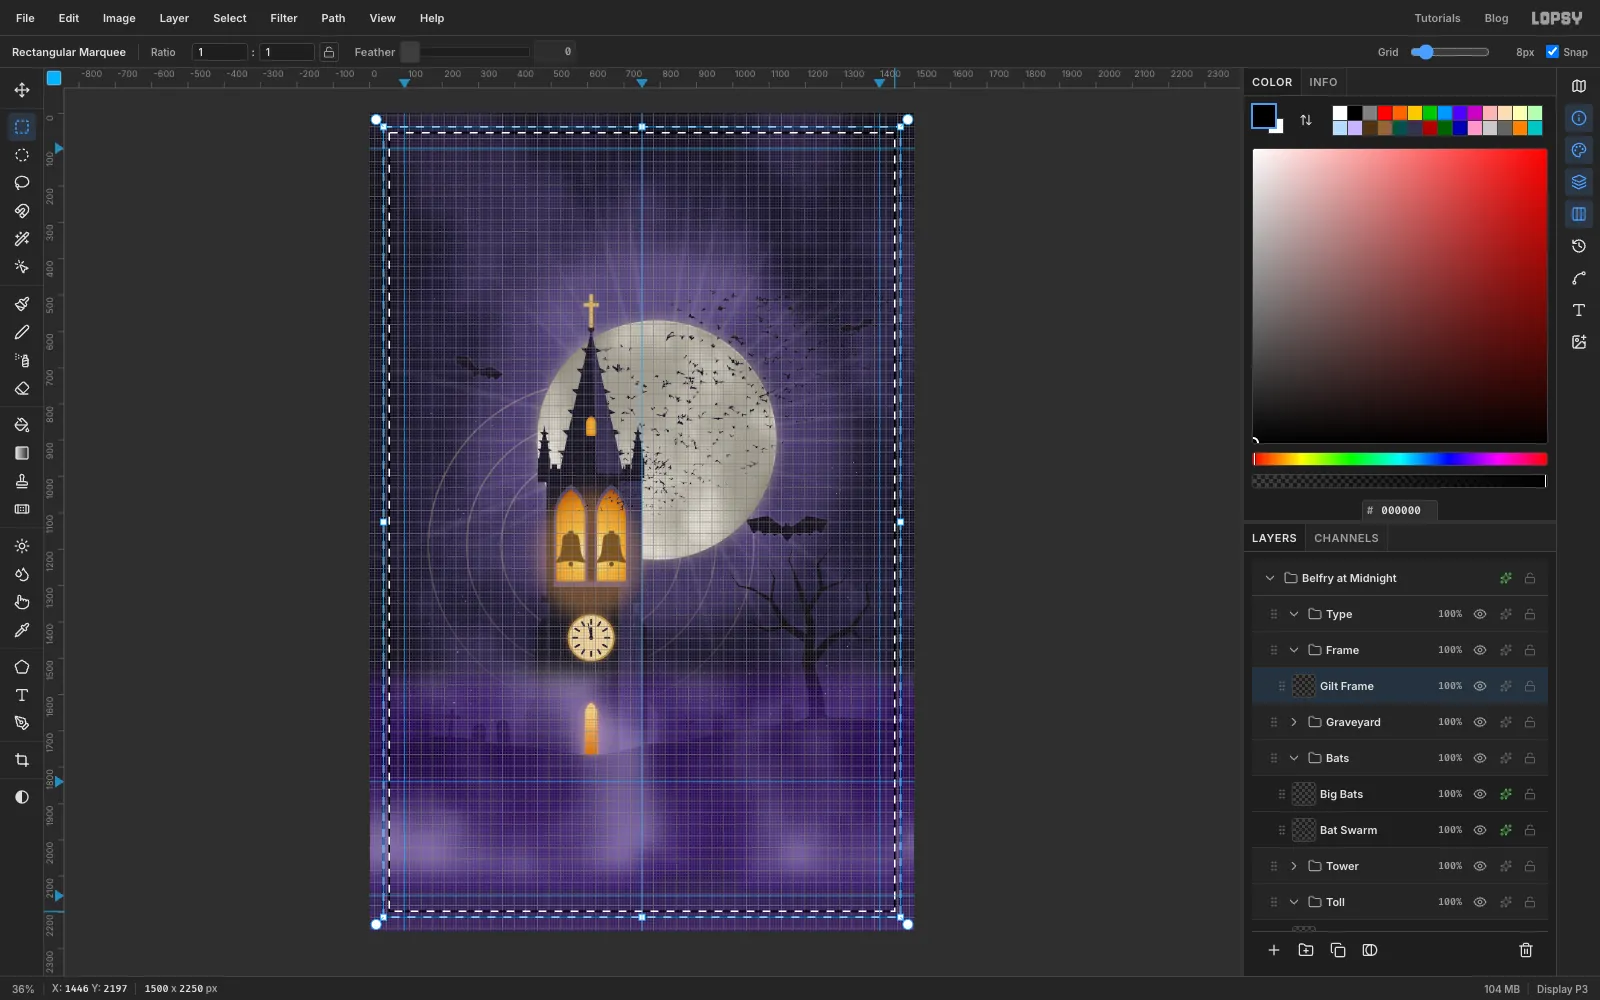This screenshot has width=1600, height=1000.
Task: Open the Tutorials link
Action: [x=1437, y=18]
